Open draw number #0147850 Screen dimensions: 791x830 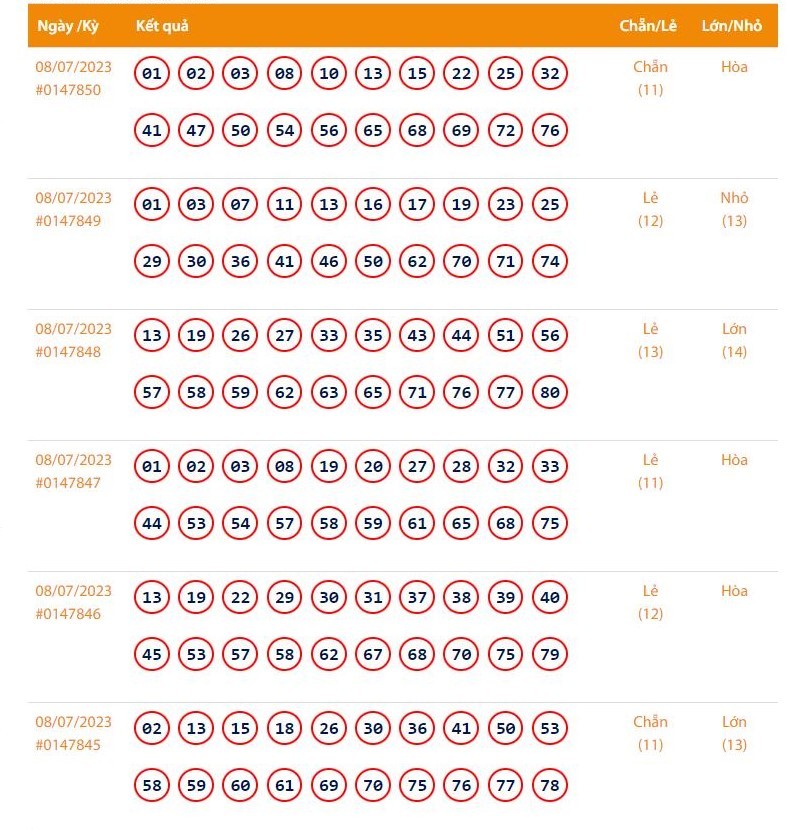click(68, 90)
